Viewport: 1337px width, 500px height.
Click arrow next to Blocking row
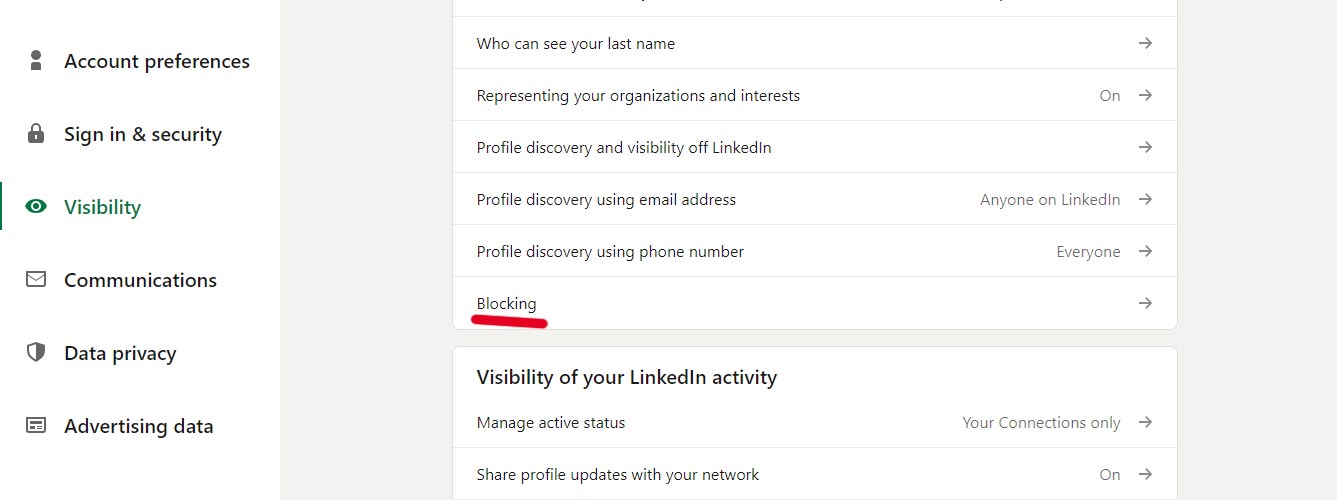(1145, 303)
